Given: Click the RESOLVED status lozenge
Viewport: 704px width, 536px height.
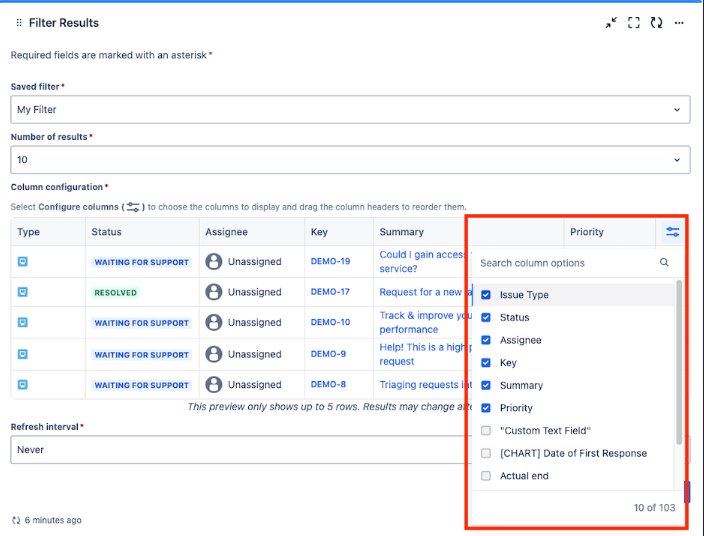Looking at the screenshot, I should click(x=115, y=293).
